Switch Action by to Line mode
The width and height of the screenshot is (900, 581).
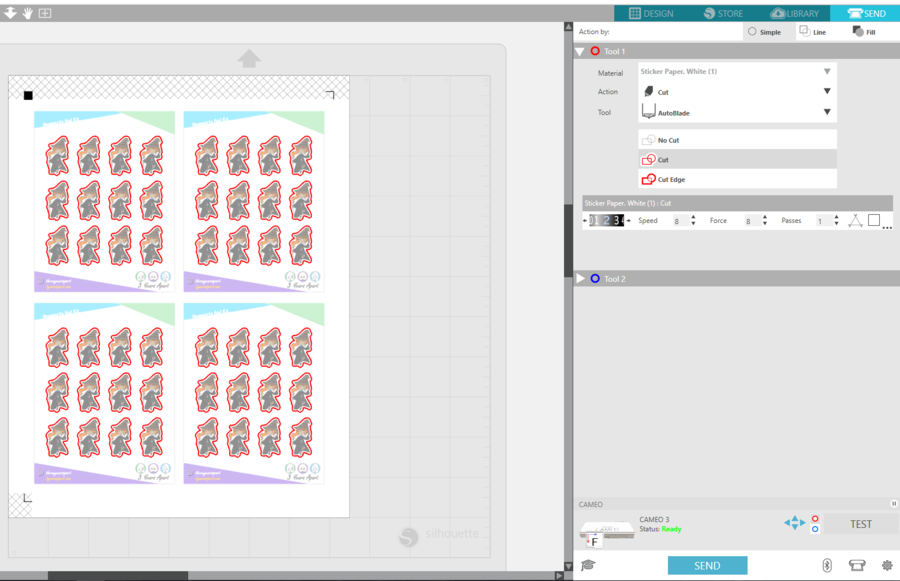(x=815, y=31)
